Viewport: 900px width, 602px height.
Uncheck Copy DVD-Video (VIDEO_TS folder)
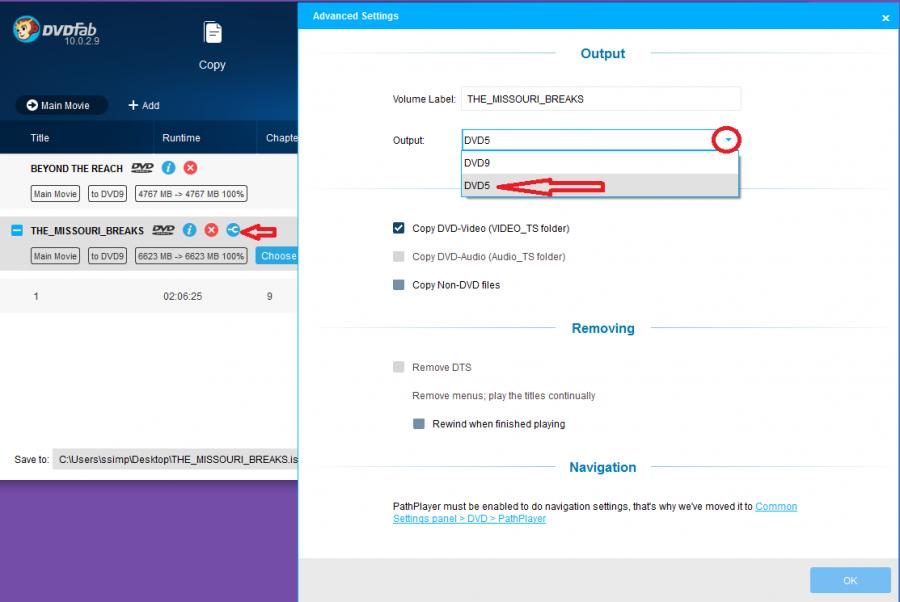(x=398, y=228)
